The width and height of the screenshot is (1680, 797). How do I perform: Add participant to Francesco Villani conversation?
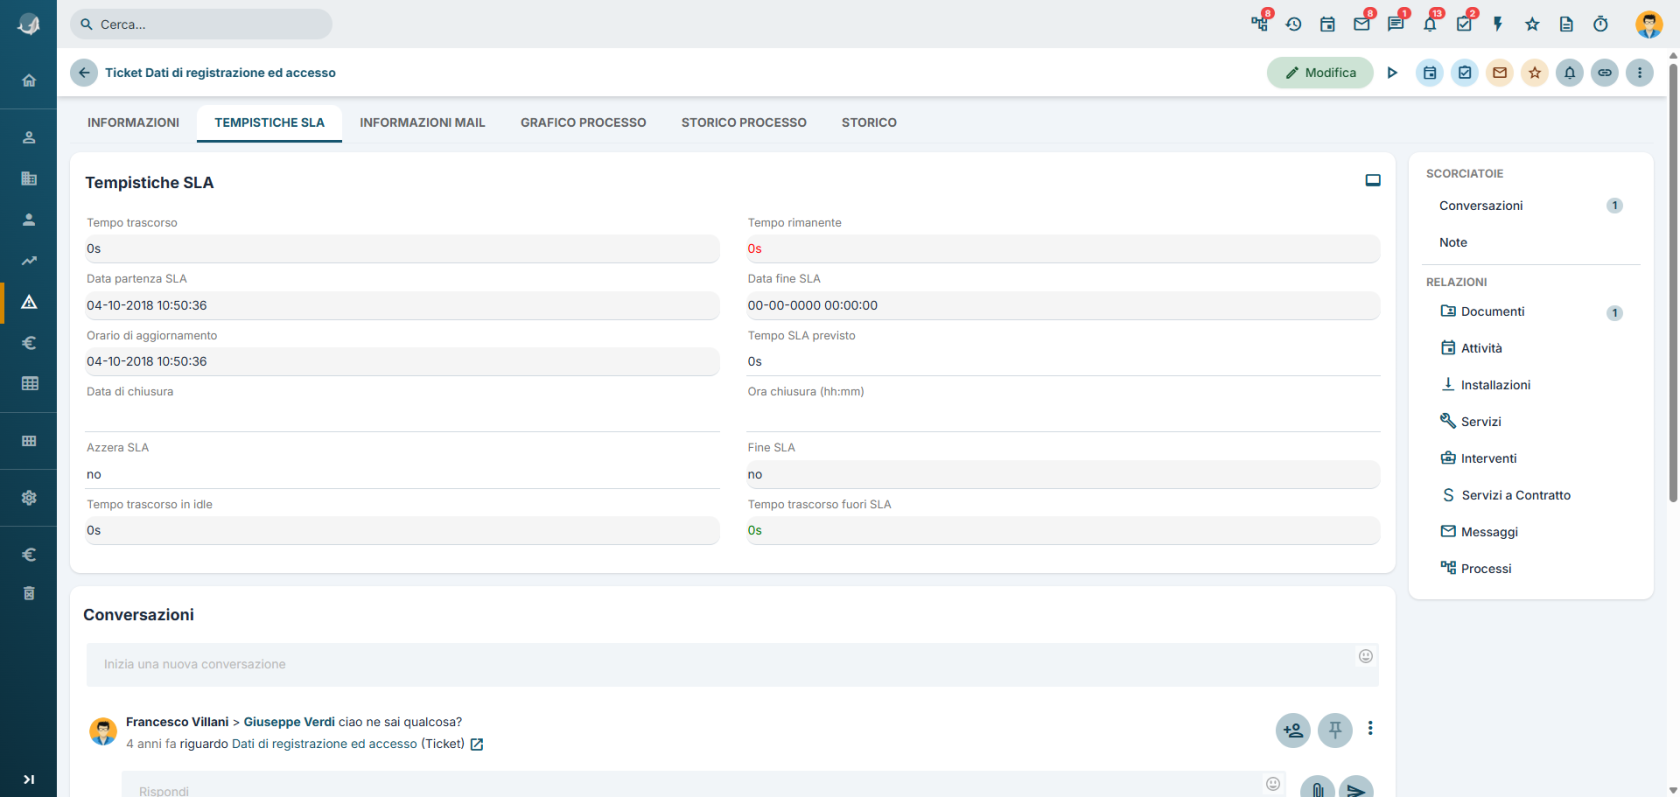tap(1293, 730)
